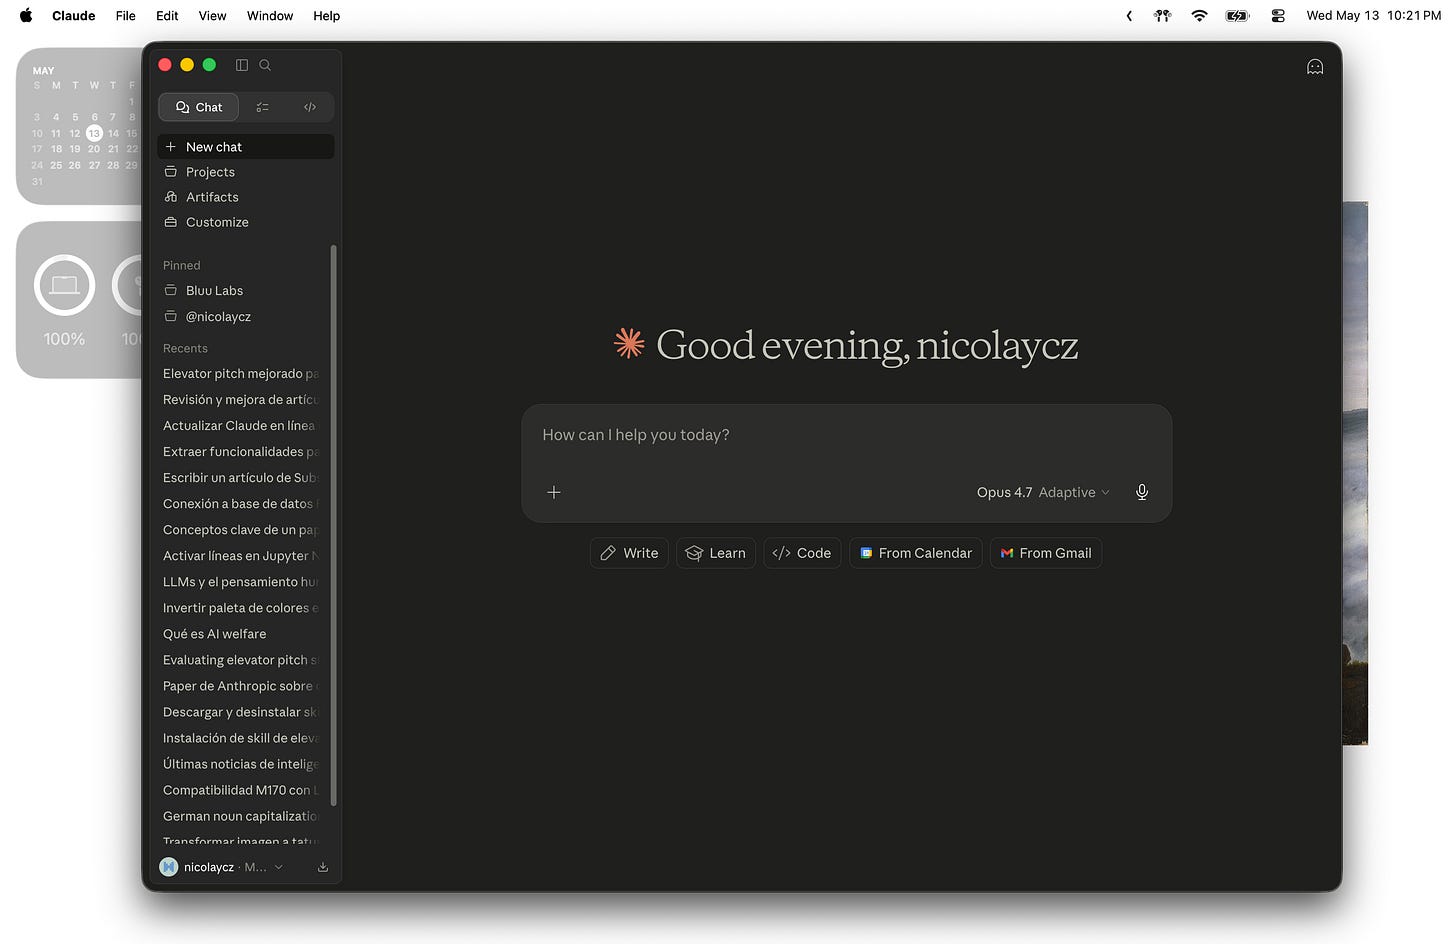Open chat "Instalación de skill de elev…"

(x=242, y=738)
